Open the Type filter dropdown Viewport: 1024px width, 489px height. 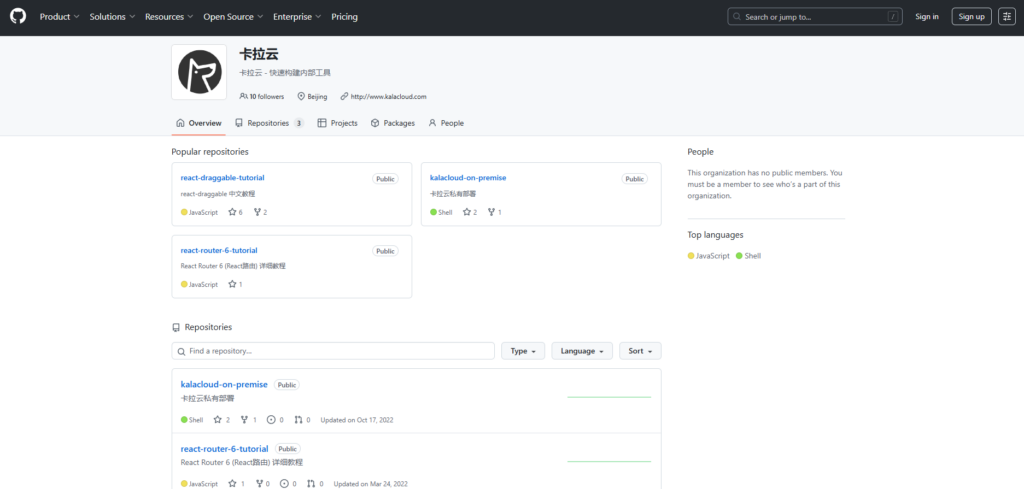(523, 351)
